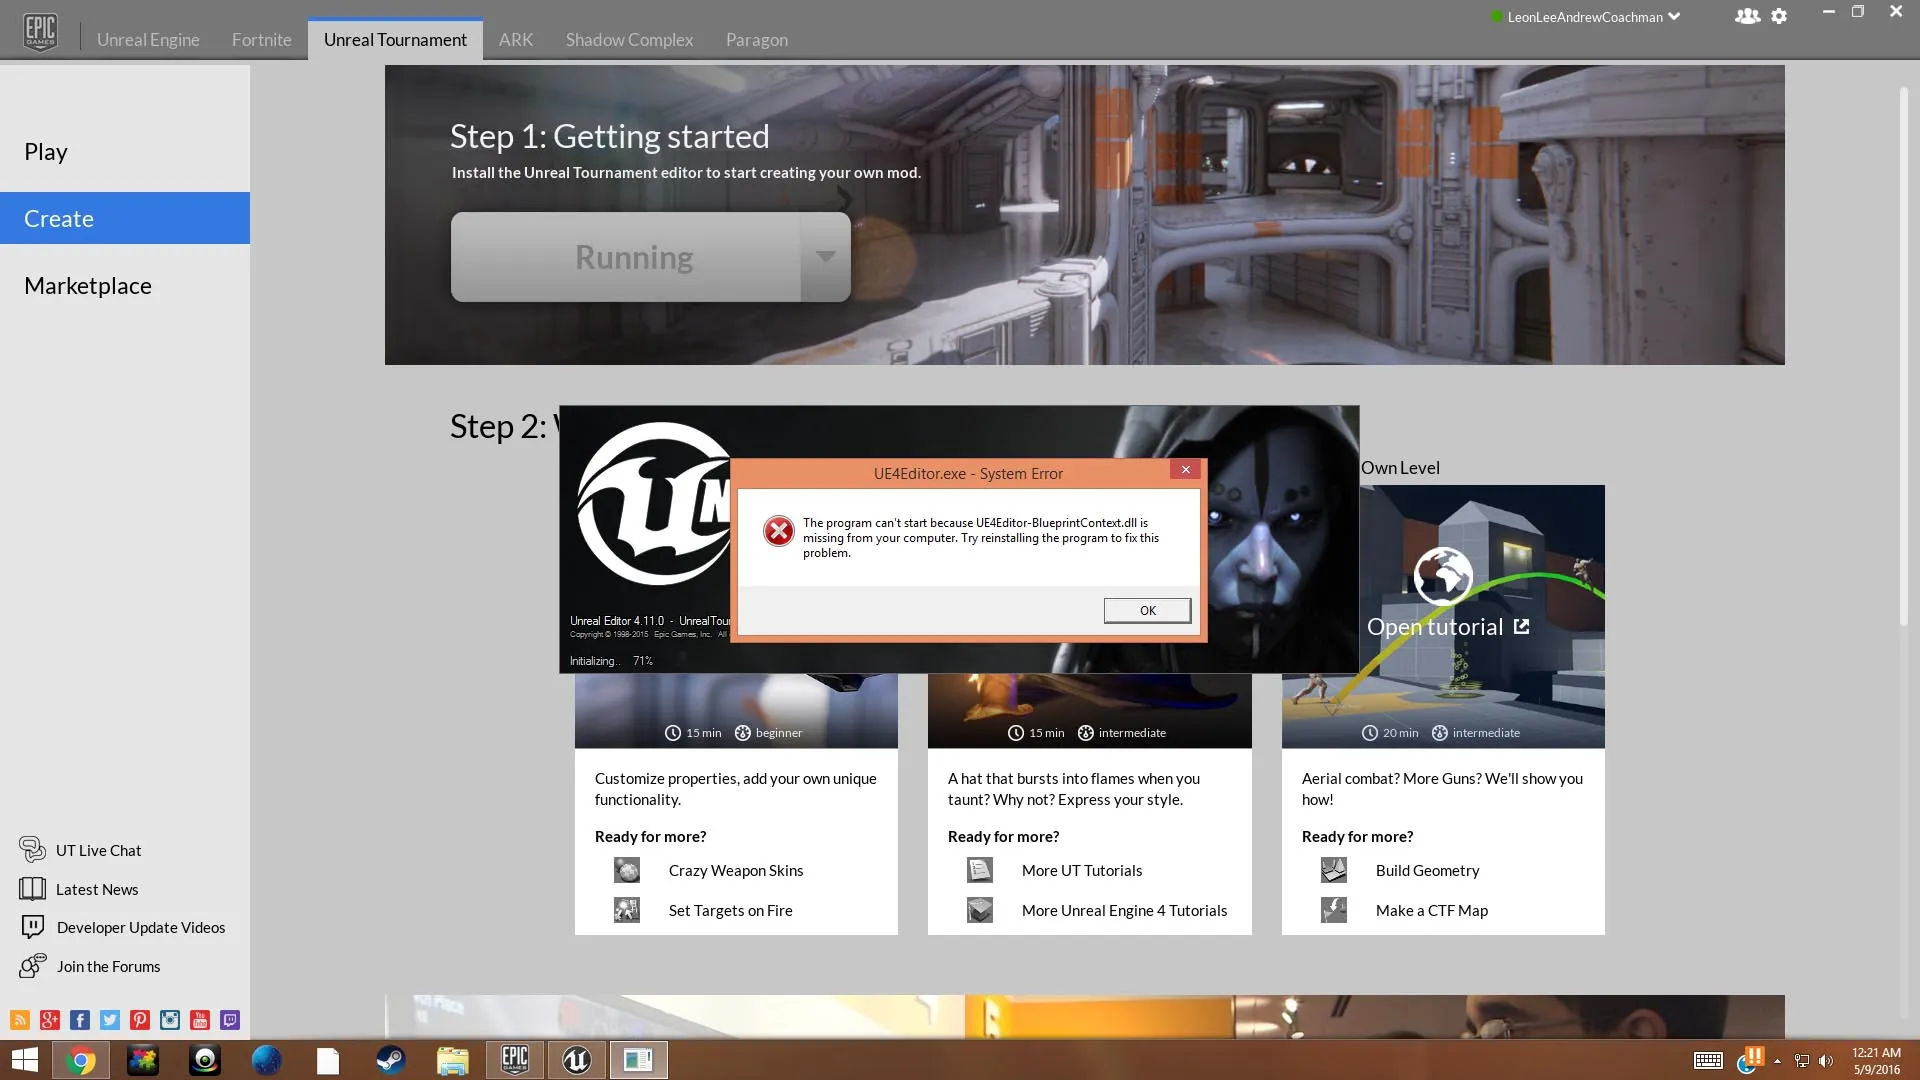Click the Running launch button
The image size is (1920, 1080).
(626, 257)
